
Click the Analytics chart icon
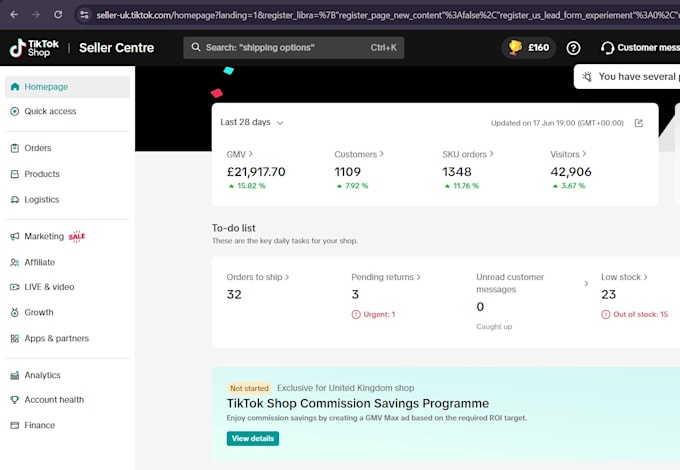pos(15,375)
